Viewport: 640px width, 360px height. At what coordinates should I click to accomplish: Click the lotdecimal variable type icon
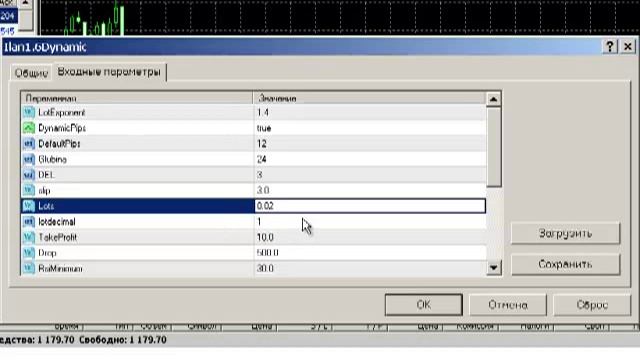tap(29, 222)
